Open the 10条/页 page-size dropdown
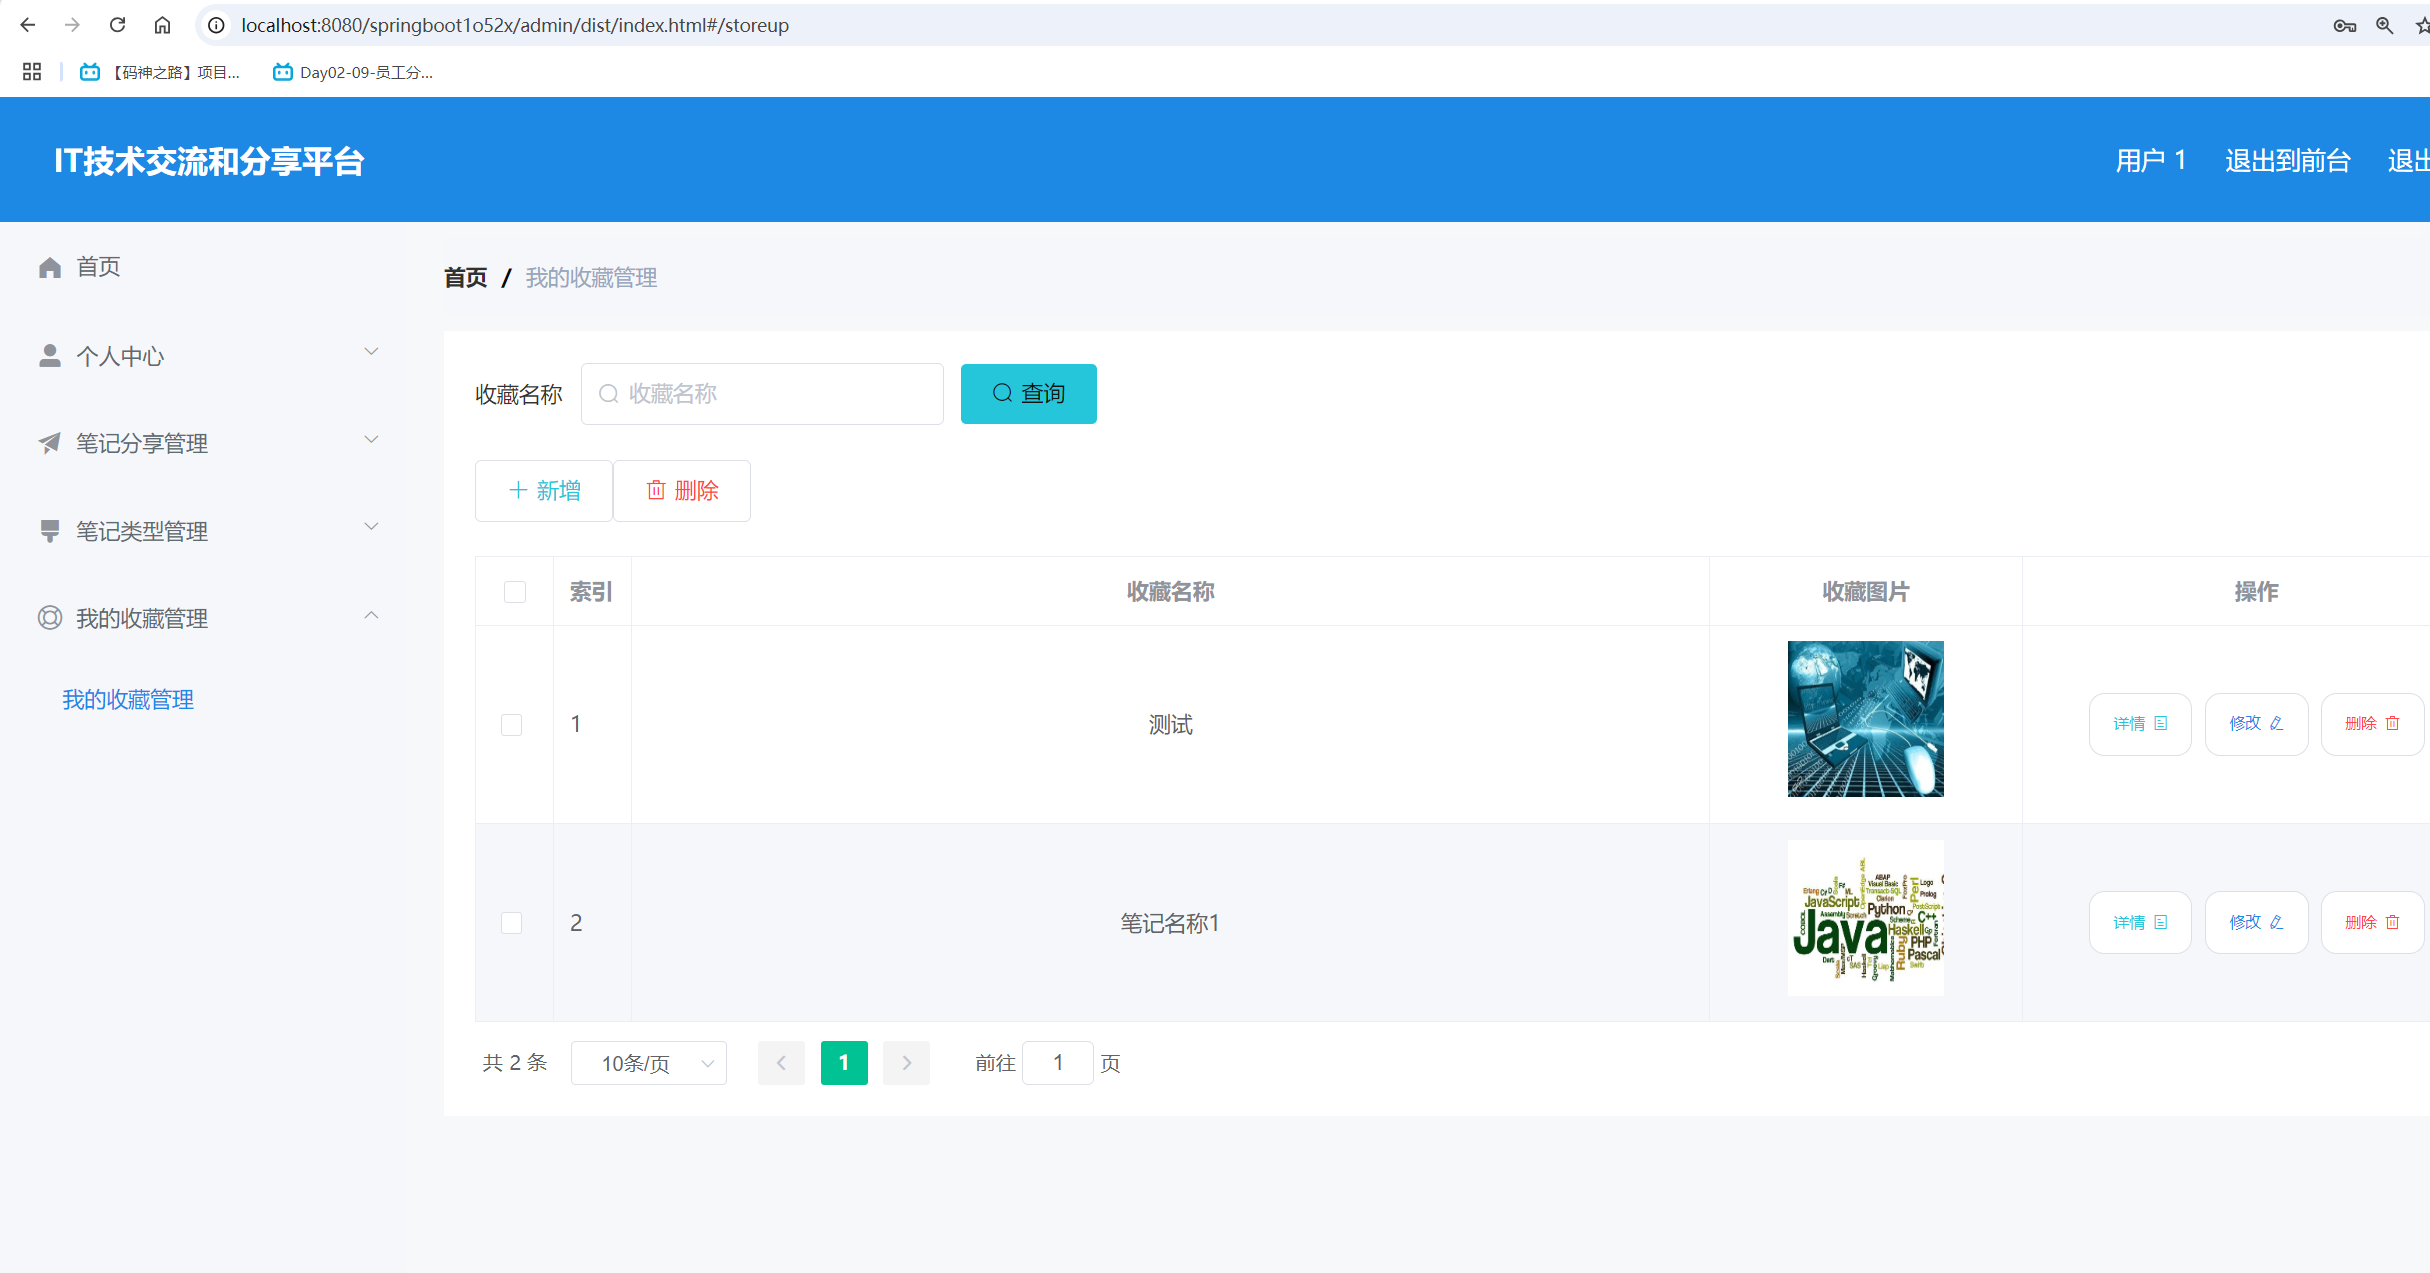 (x=648, y=1063)
